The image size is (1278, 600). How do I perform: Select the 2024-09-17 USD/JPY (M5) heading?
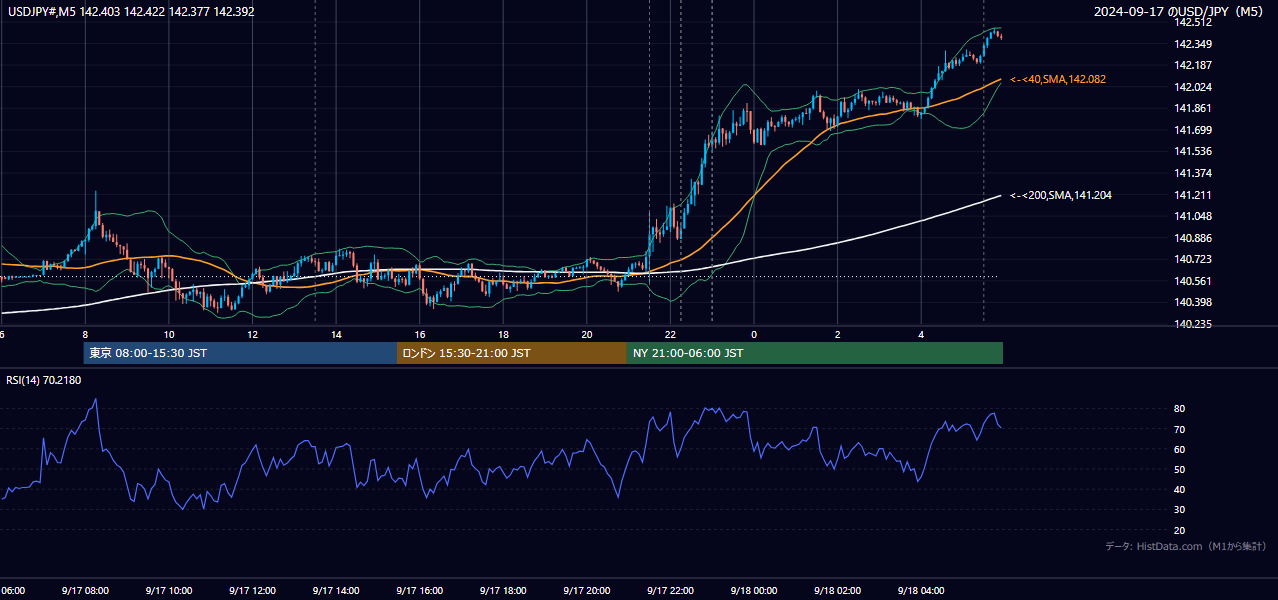pyautogui.click(x=1180, y=12)
